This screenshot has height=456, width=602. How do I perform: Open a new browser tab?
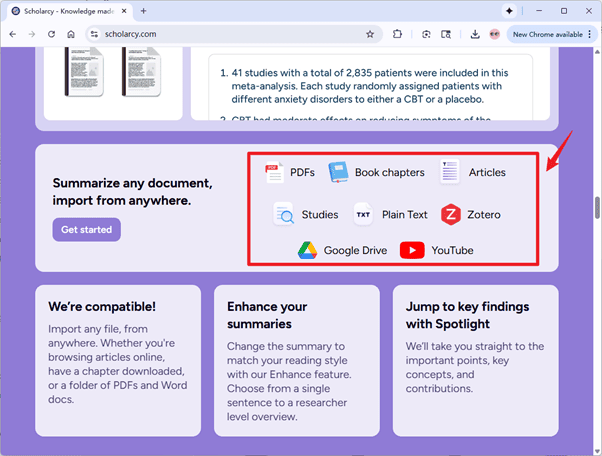[144, 11]
